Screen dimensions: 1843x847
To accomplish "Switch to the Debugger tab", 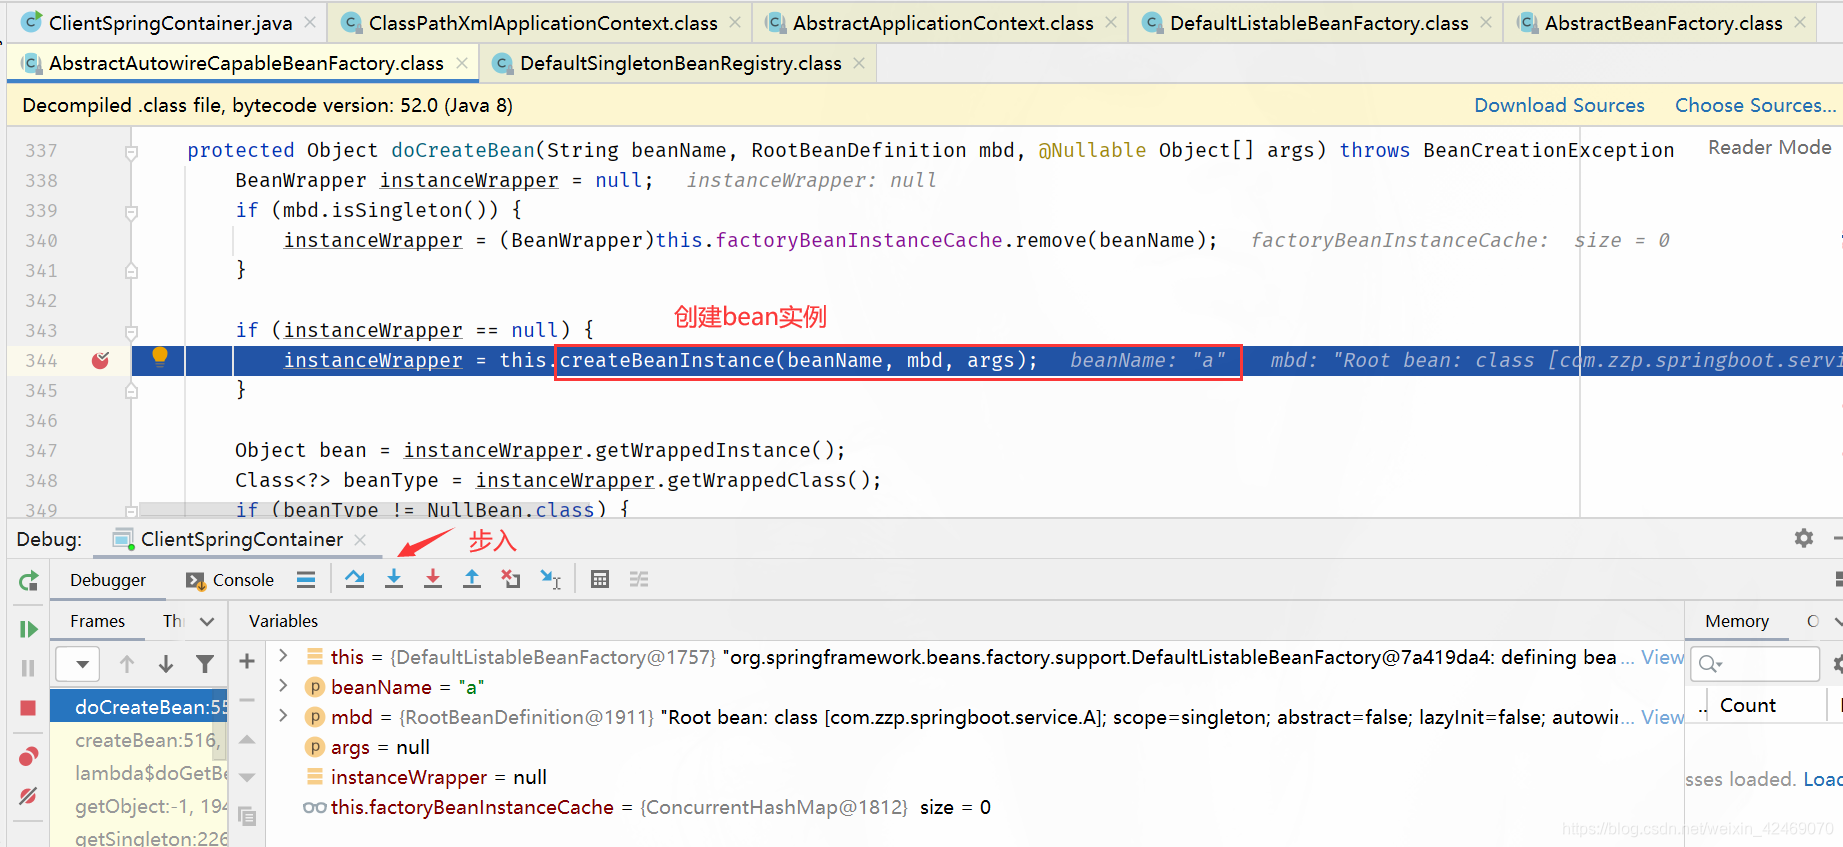I will [x=108, y=580].
